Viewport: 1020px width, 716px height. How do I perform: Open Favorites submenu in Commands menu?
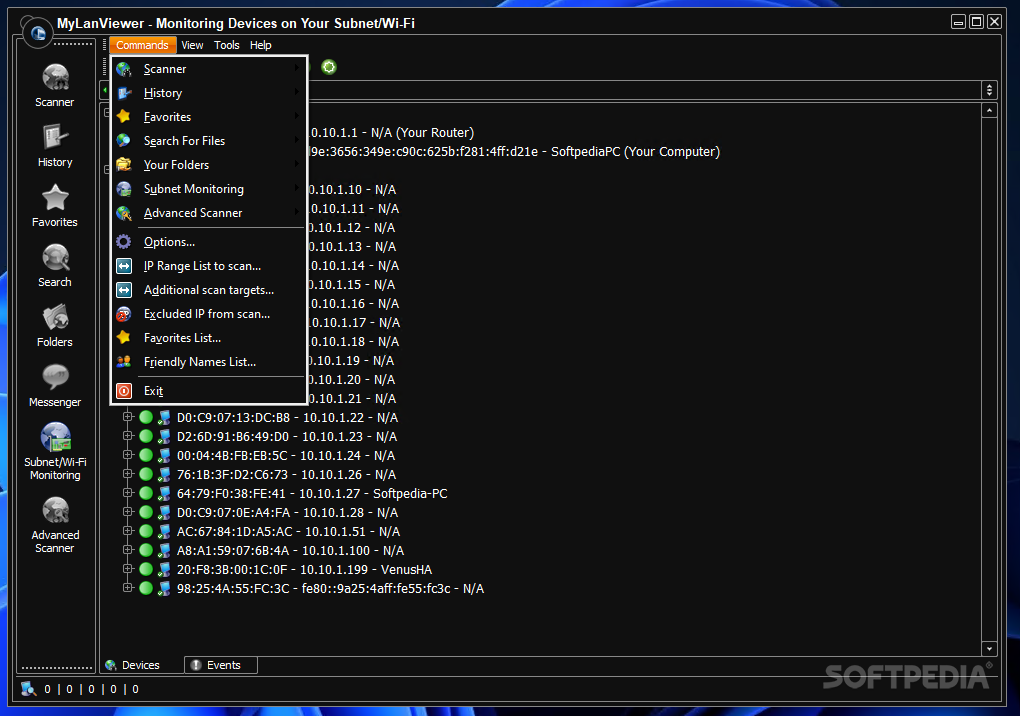pyautogui.click(x=209, y=117)
